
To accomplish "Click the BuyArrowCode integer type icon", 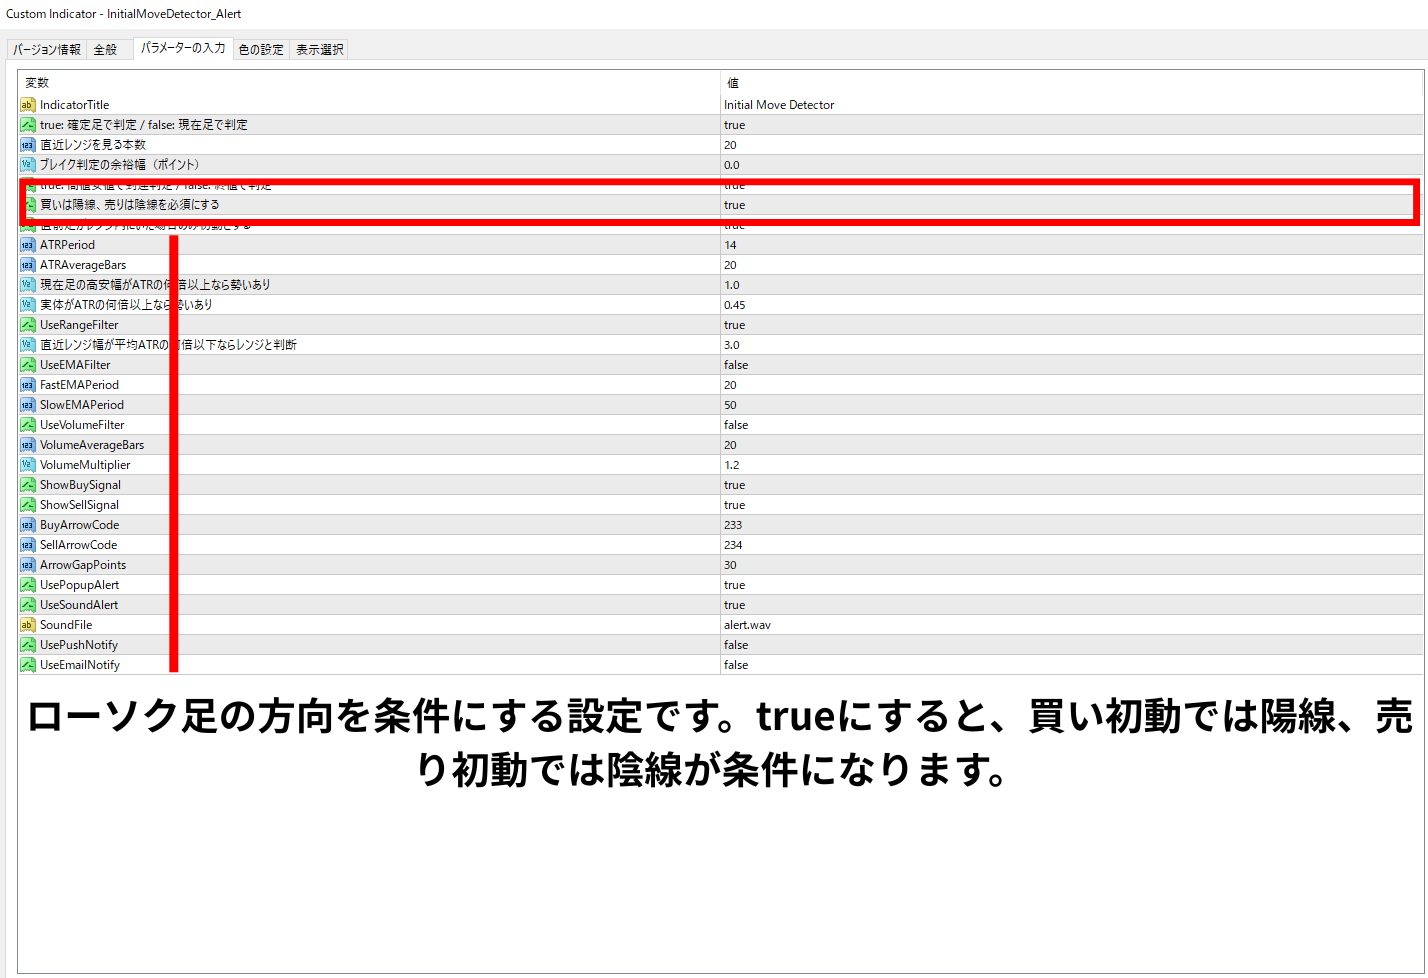I will [28, 525].
